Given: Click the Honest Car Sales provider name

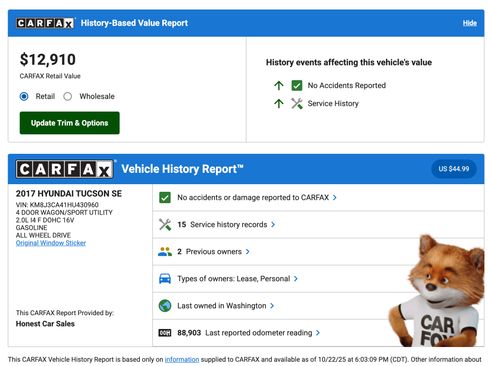Looking at the screenshot, I should point(45,324).
